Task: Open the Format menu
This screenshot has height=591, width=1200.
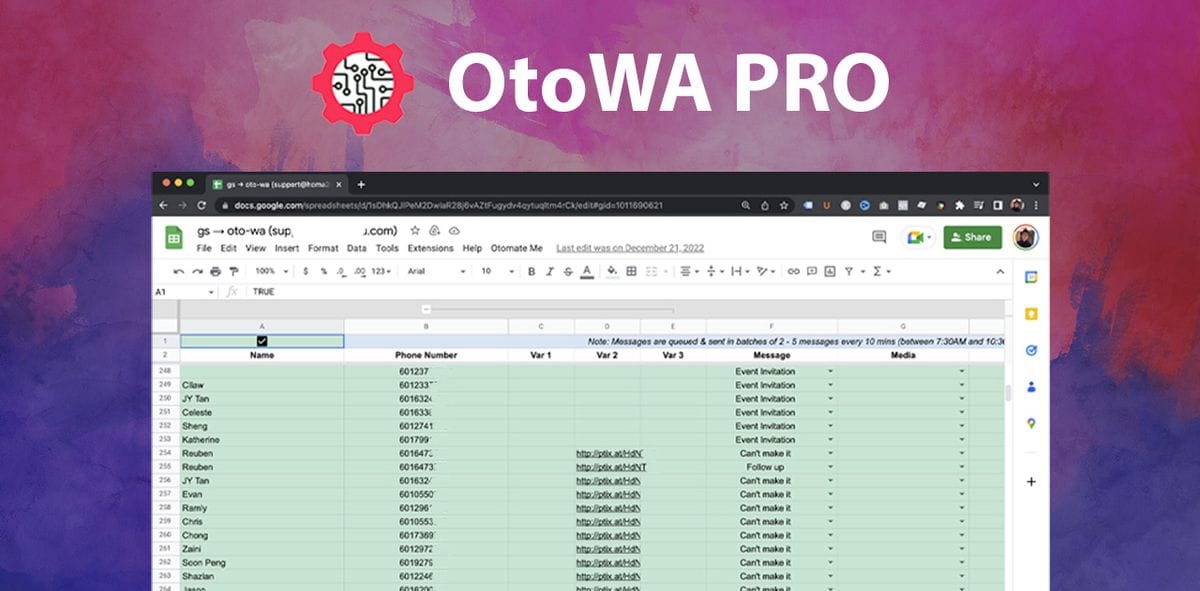Action: tap(323, 248)
